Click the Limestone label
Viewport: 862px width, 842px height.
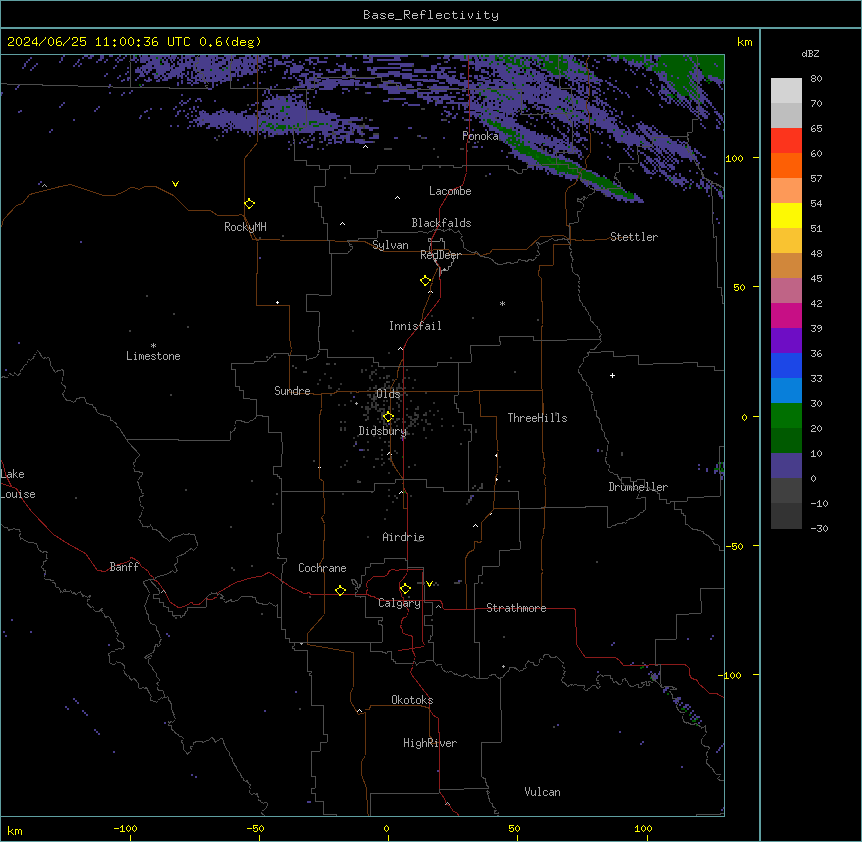coord(153,356)
